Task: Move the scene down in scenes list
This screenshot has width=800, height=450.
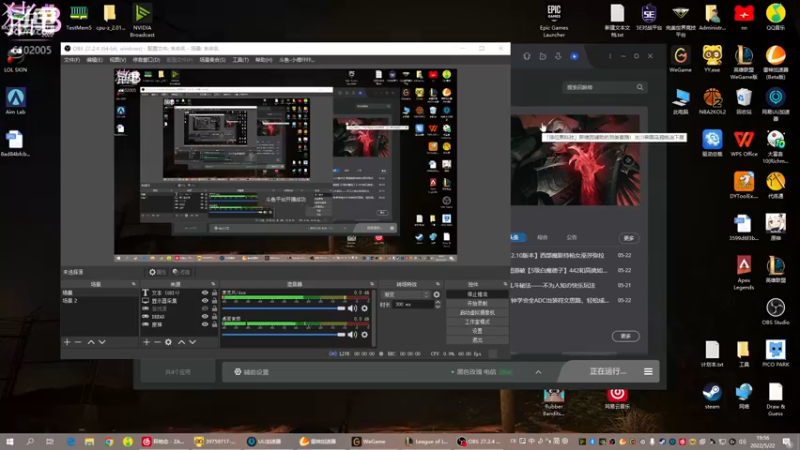Action: coord(102,342)
